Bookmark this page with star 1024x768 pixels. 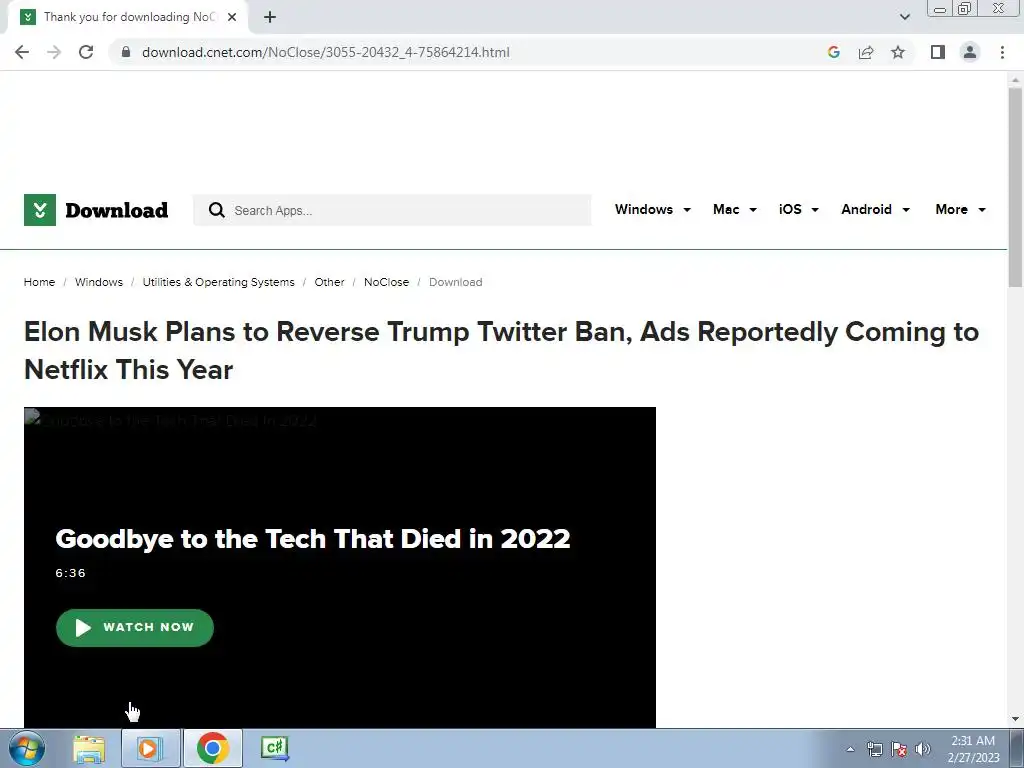click(898, 52)
